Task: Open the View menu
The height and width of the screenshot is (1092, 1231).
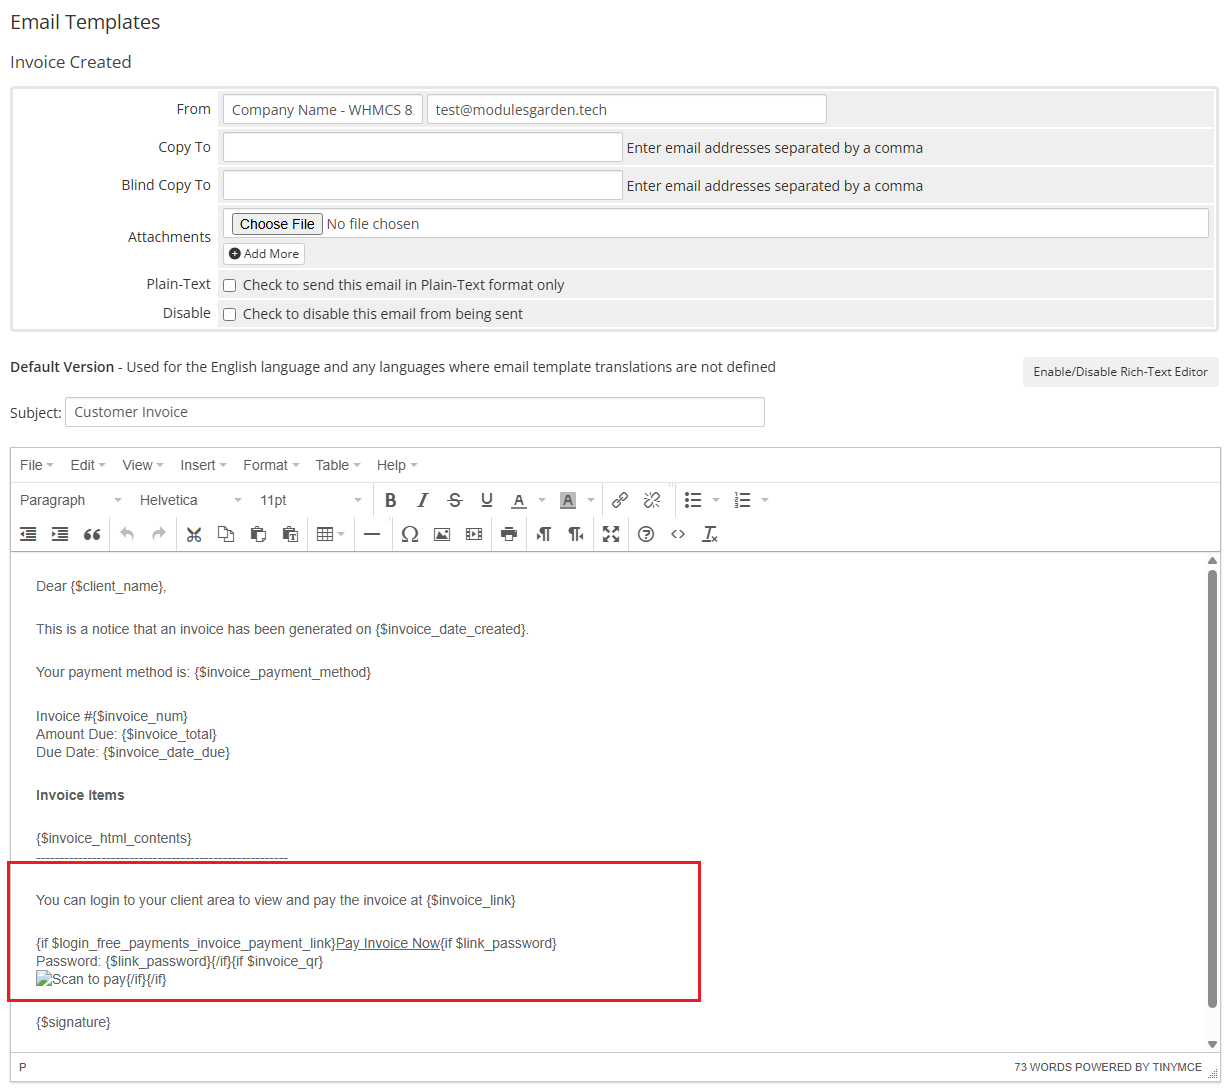Action: click(x=143, y=465)
